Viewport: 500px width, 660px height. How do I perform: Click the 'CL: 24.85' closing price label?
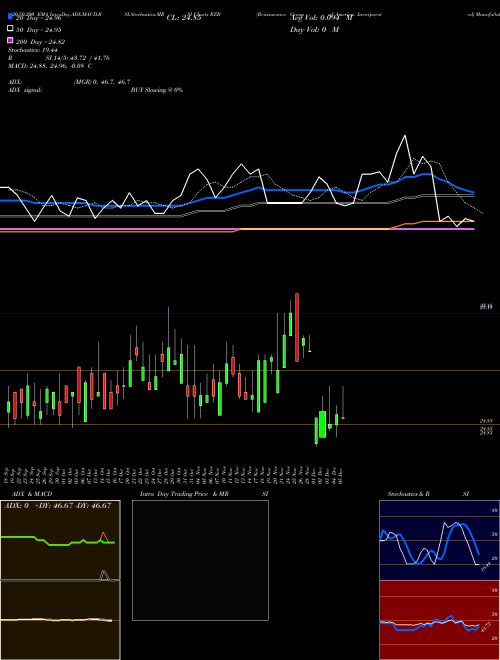pyautogui.click(x=184, y=18)
